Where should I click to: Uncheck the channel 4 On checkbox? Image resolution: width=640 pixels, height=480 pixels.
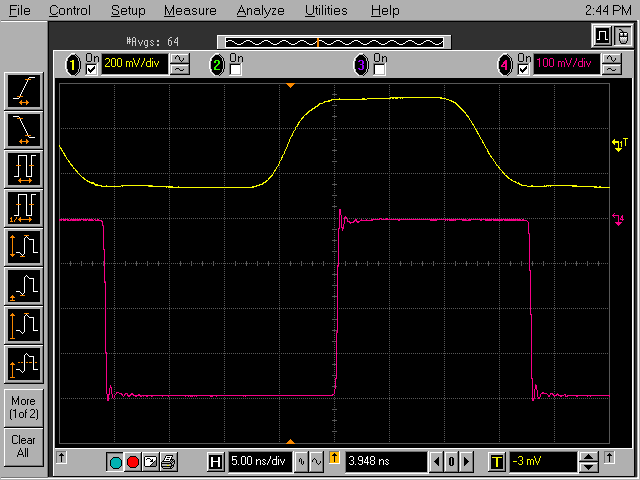click(523, 70)
